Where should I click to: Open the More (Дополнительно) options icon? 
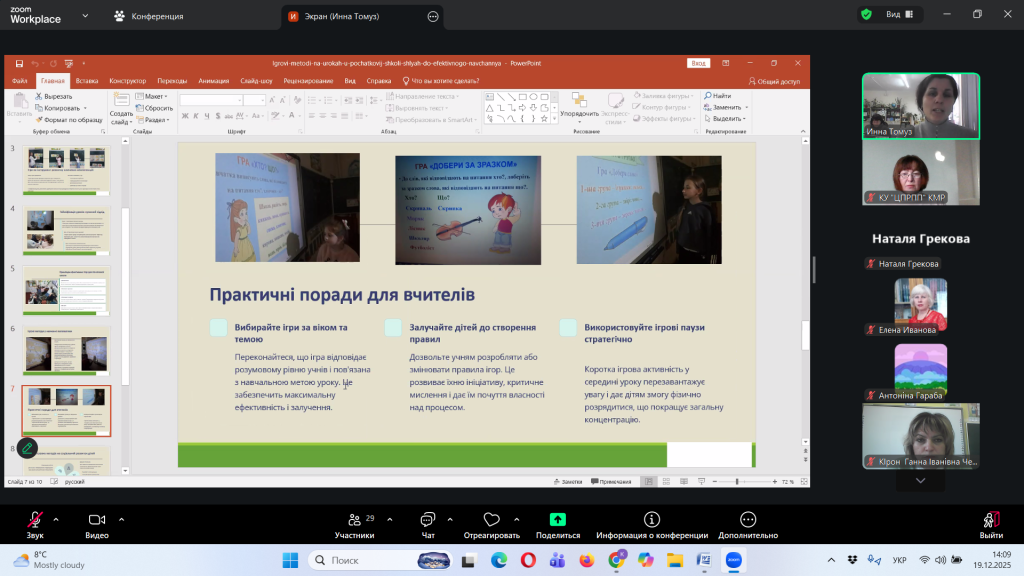(748, 520)
